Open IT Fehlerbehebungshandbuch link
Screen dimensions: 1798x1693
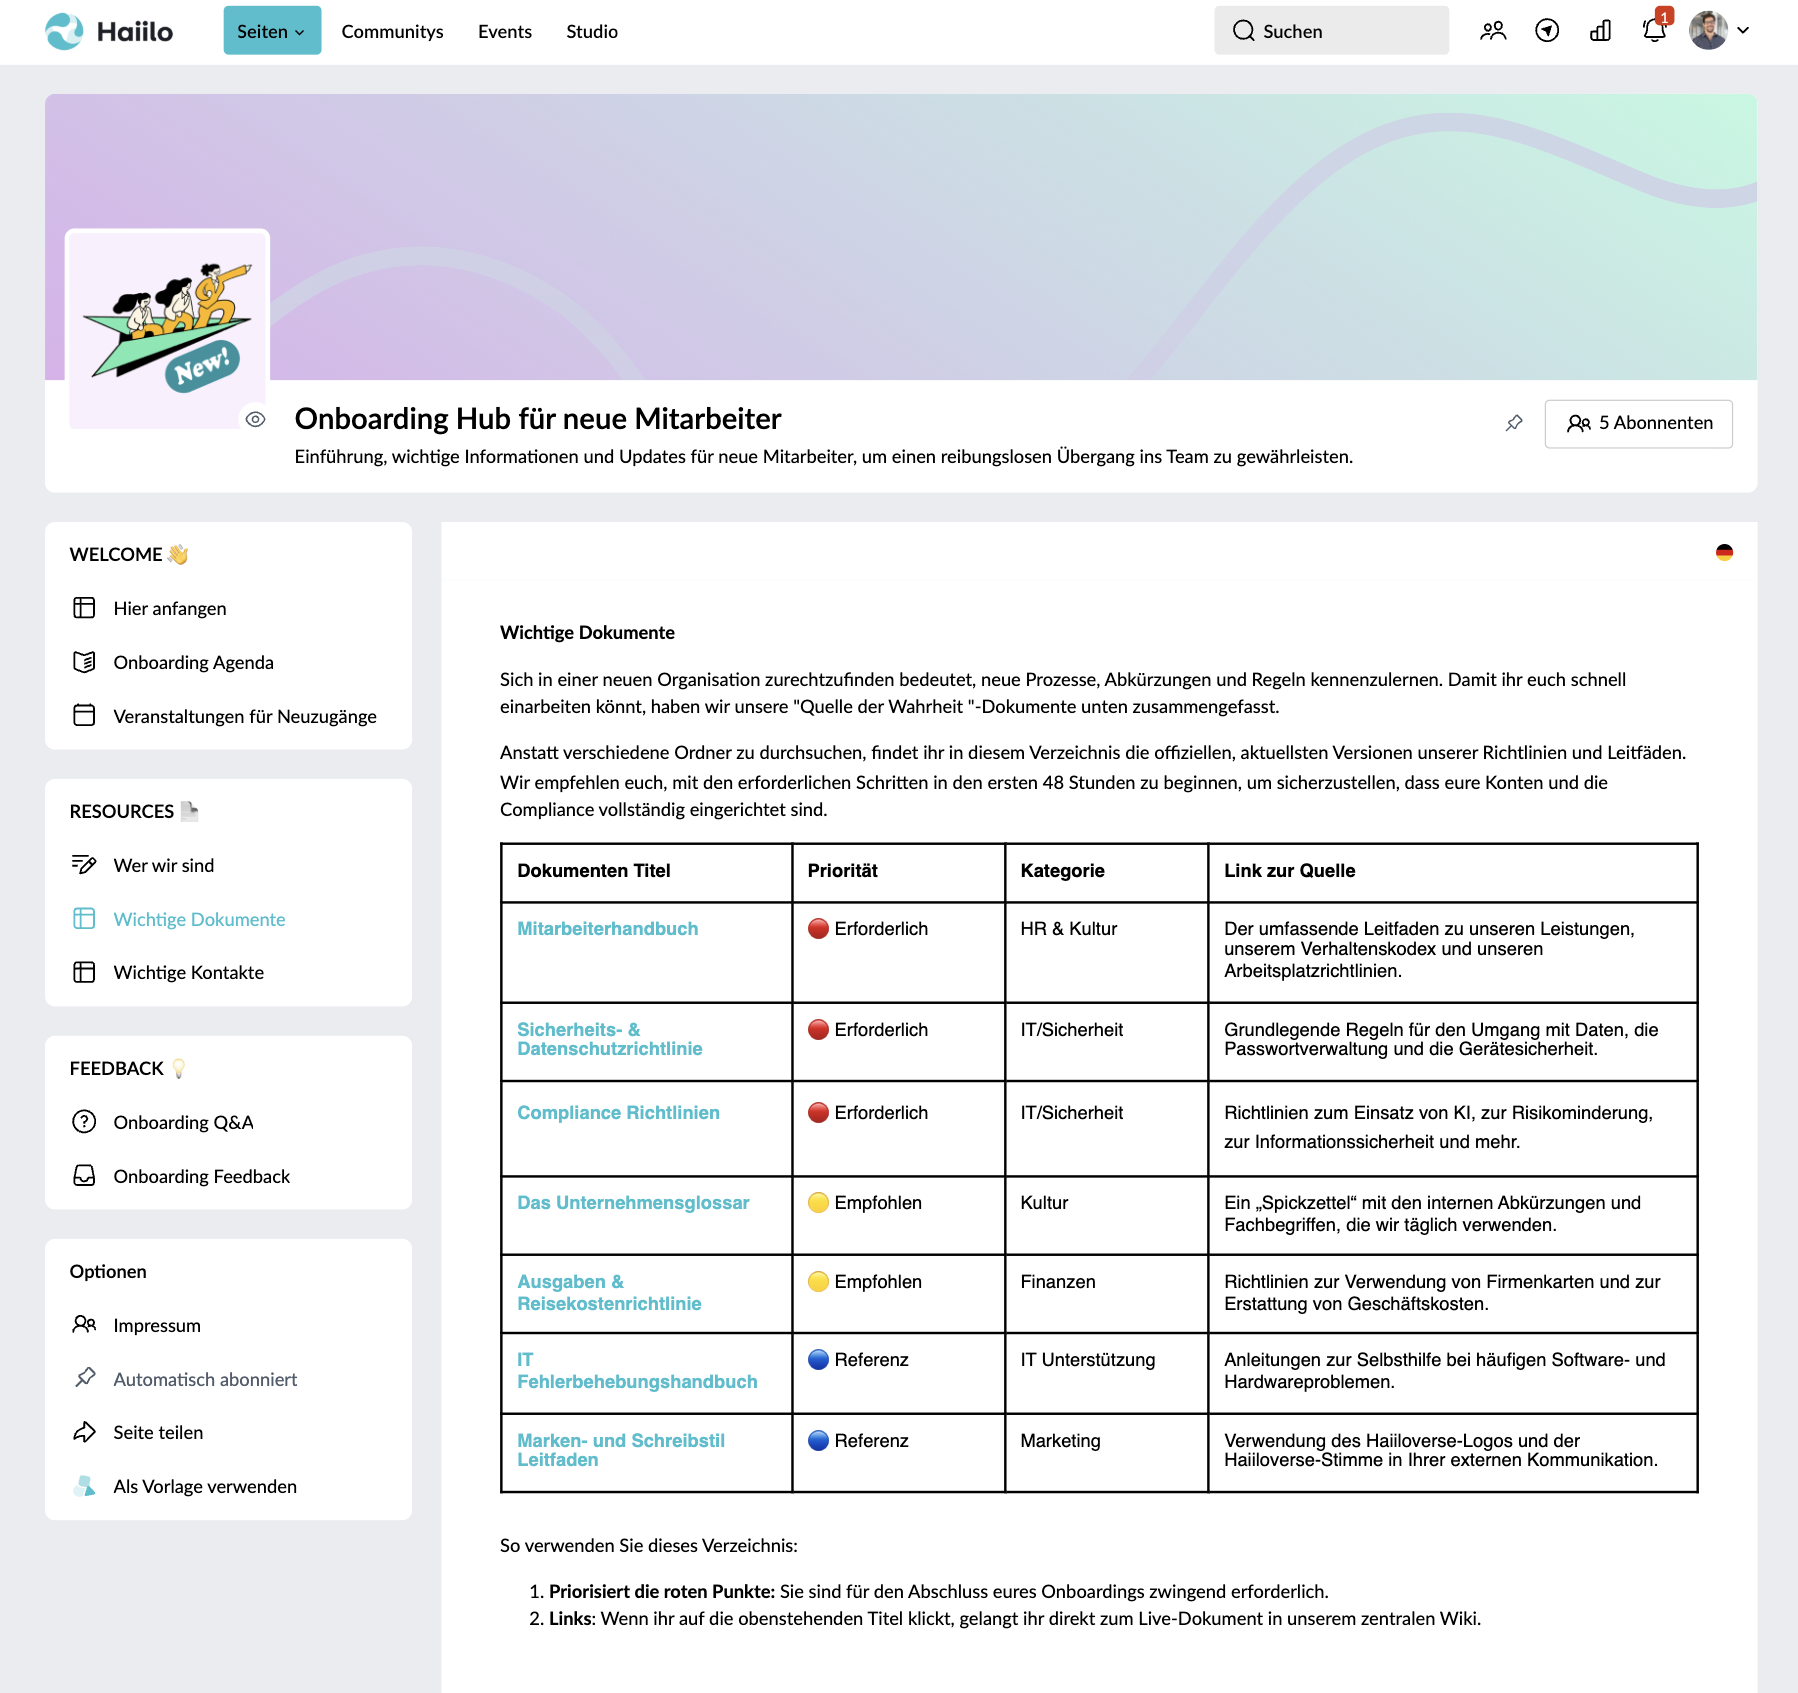637,1370
